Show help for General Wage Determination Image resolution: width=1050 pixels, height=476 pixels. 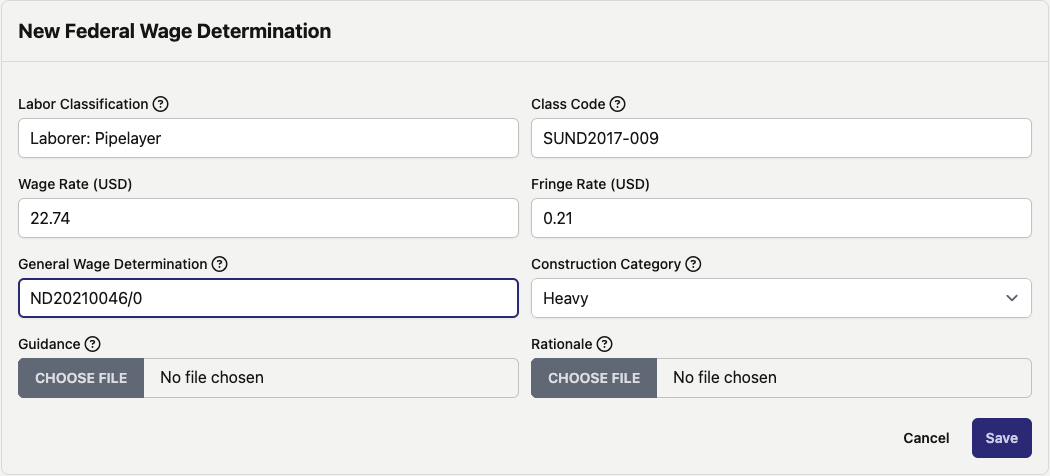tap(220, 264)
